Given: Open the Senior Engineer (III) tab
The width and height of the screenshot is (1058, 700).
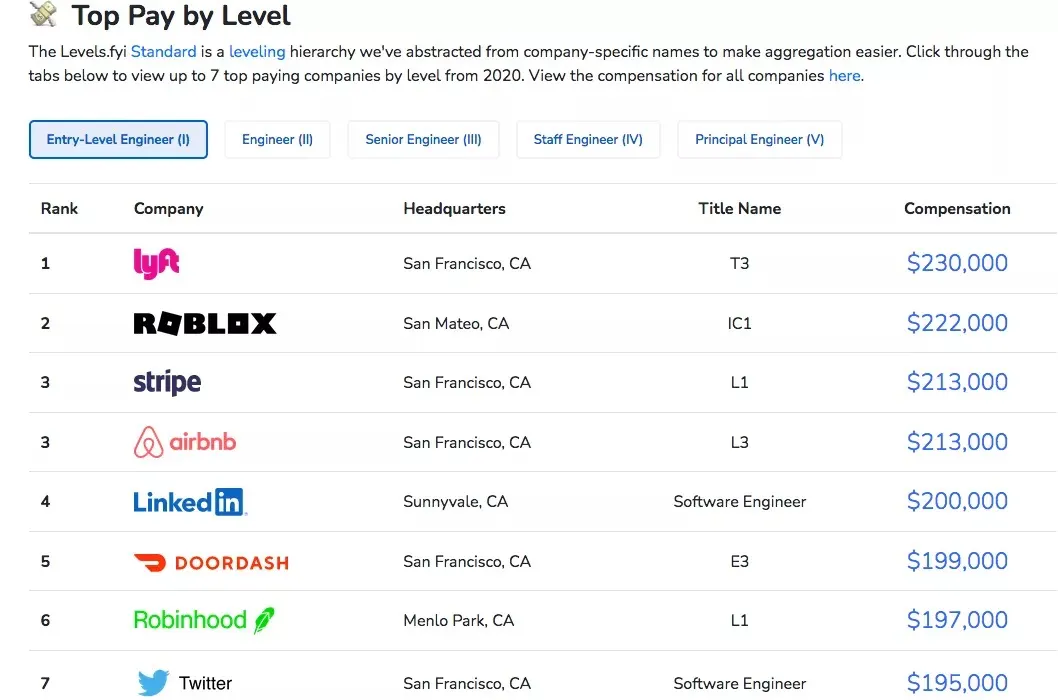Looking at the screenshot, I should tap(423, 140).
